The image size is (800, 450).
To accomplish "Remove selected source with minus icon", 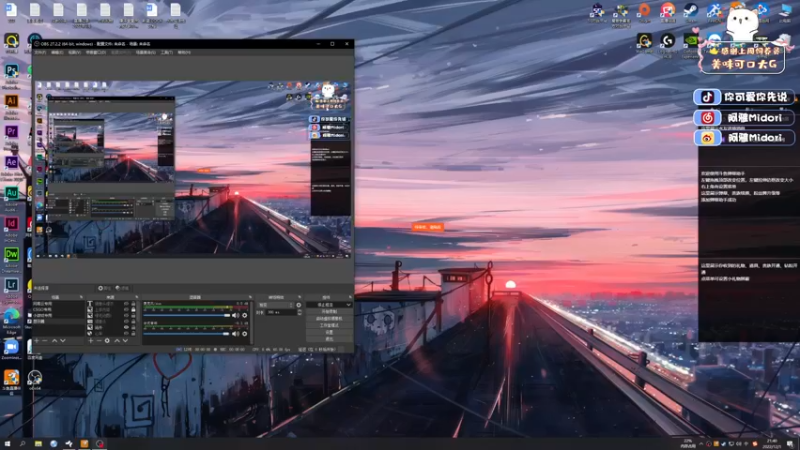I will 99,340.
